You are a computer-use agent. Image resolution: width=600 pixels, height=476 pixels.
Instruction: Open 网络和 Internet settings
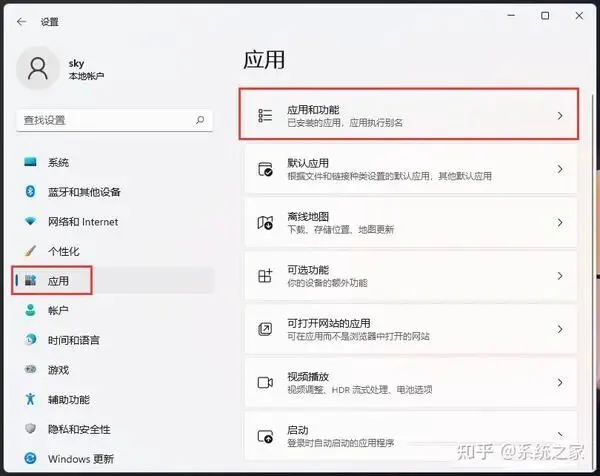[x=113, y=222]
